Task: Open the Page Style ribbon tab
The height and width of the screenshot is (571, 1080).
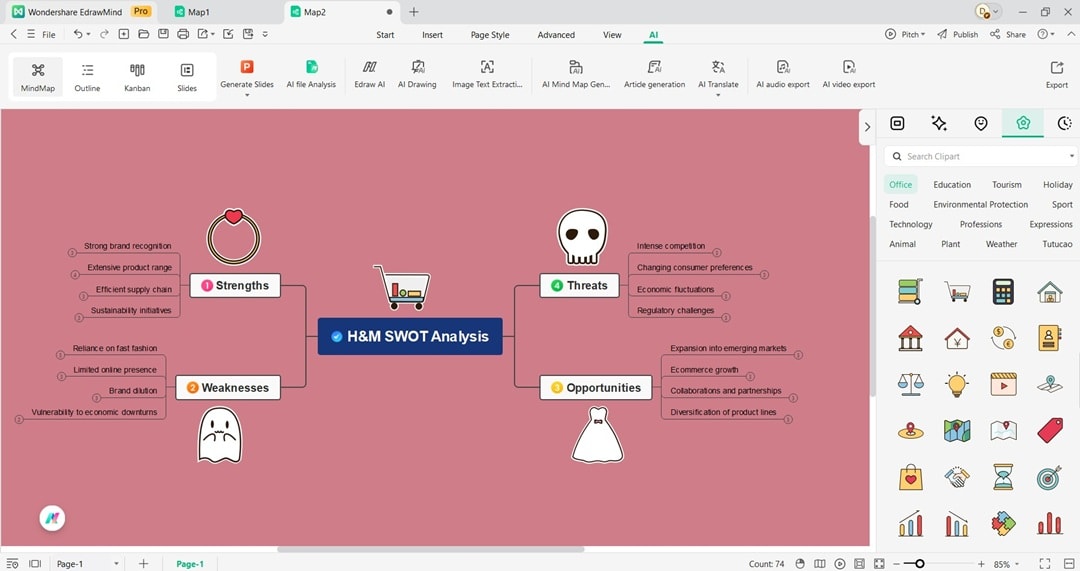Action: [490, 34]
